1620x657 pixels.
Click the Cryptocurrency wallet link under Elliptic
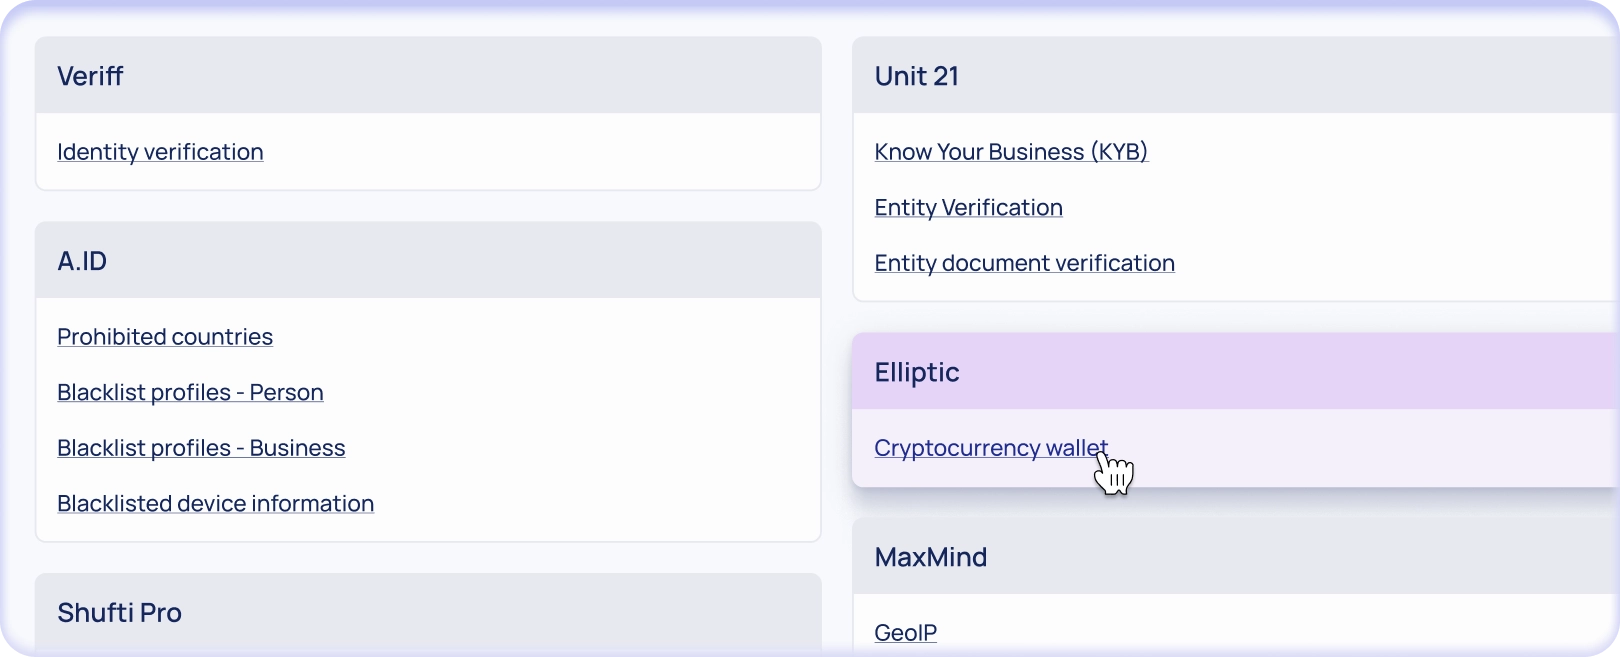(x=990, y=448)
